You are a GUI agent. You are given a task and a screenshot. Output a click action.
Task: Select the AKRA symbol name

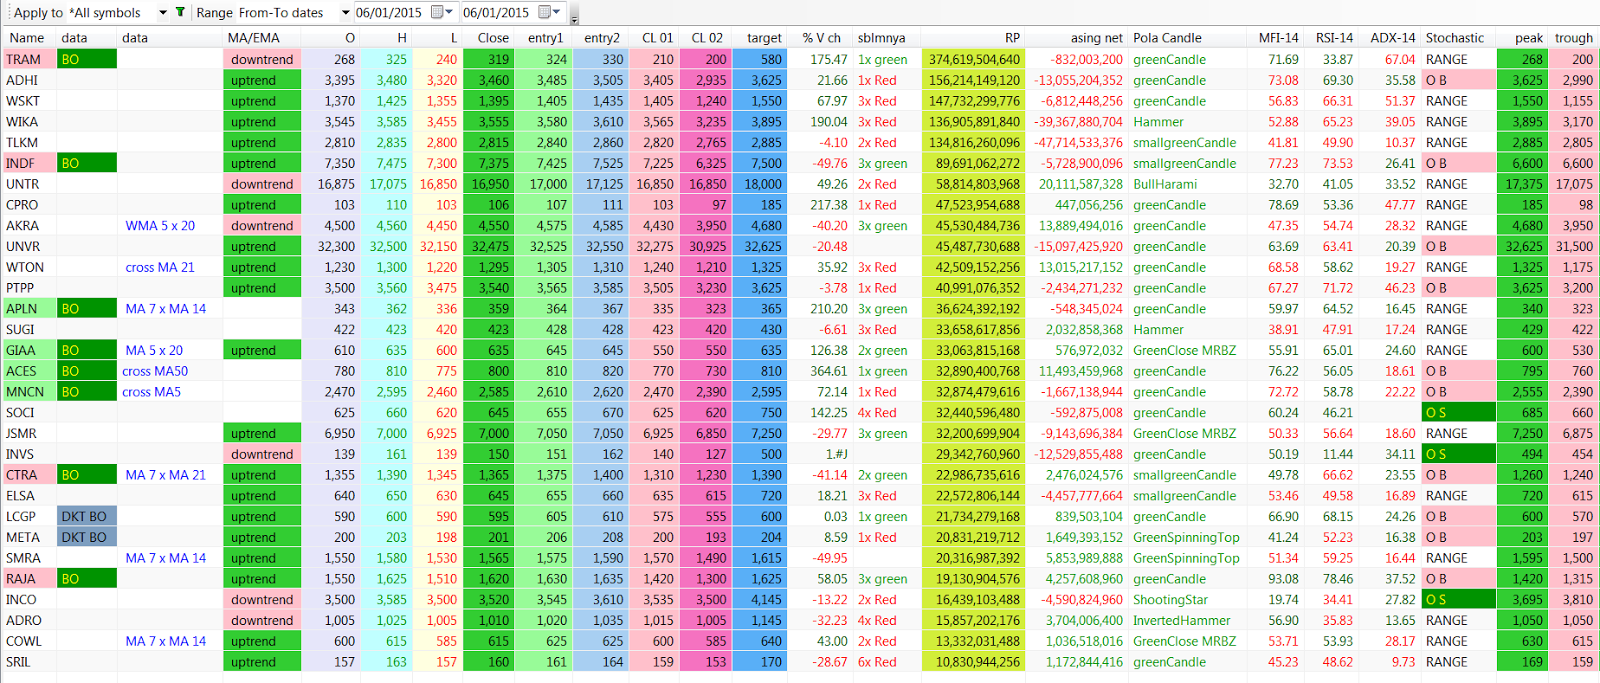pyautogui.click(x=22, y=226)
